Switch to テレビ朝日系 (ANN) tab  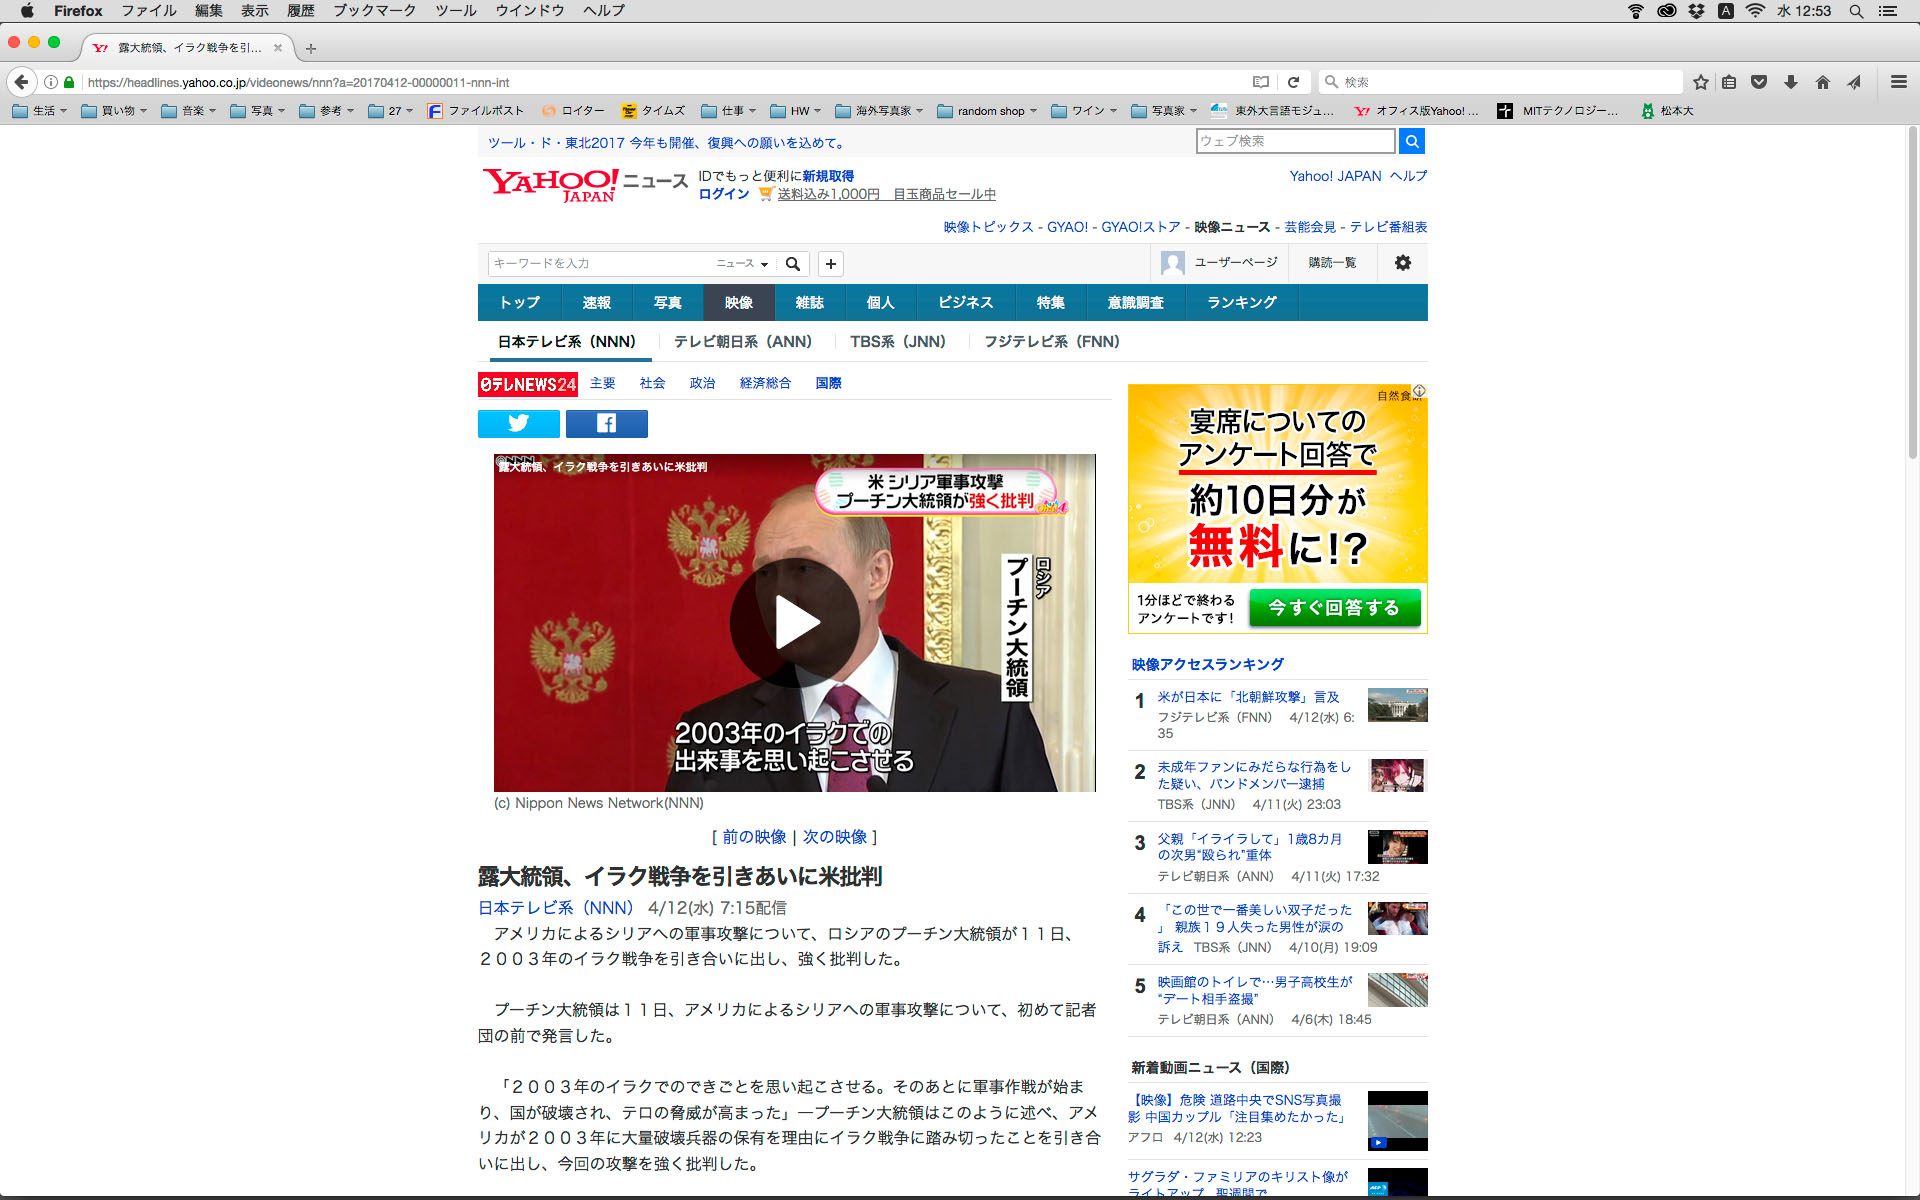(742, 342)
